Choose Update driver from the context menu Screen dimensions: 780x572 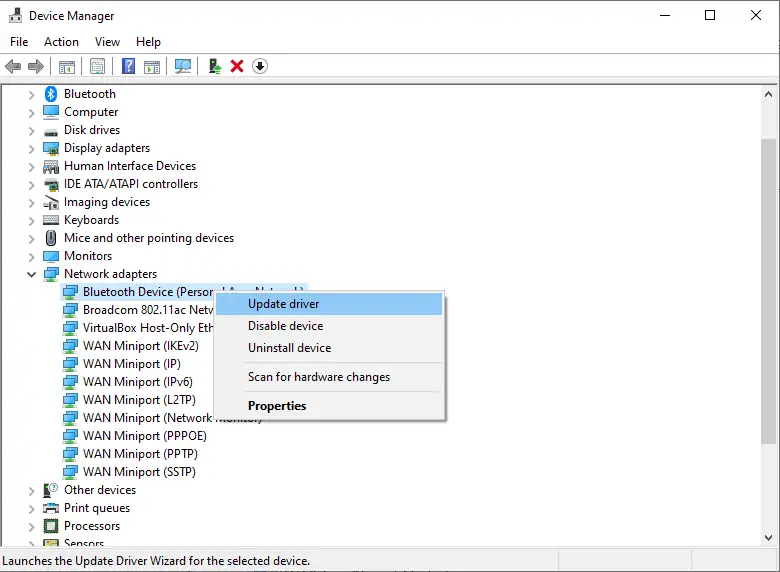329,304
